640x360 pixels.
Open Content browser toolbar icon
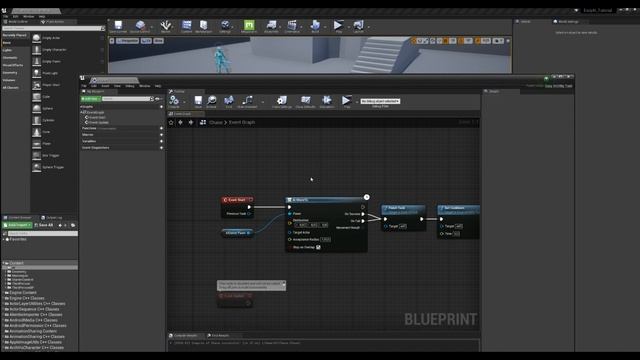point(187,27)
